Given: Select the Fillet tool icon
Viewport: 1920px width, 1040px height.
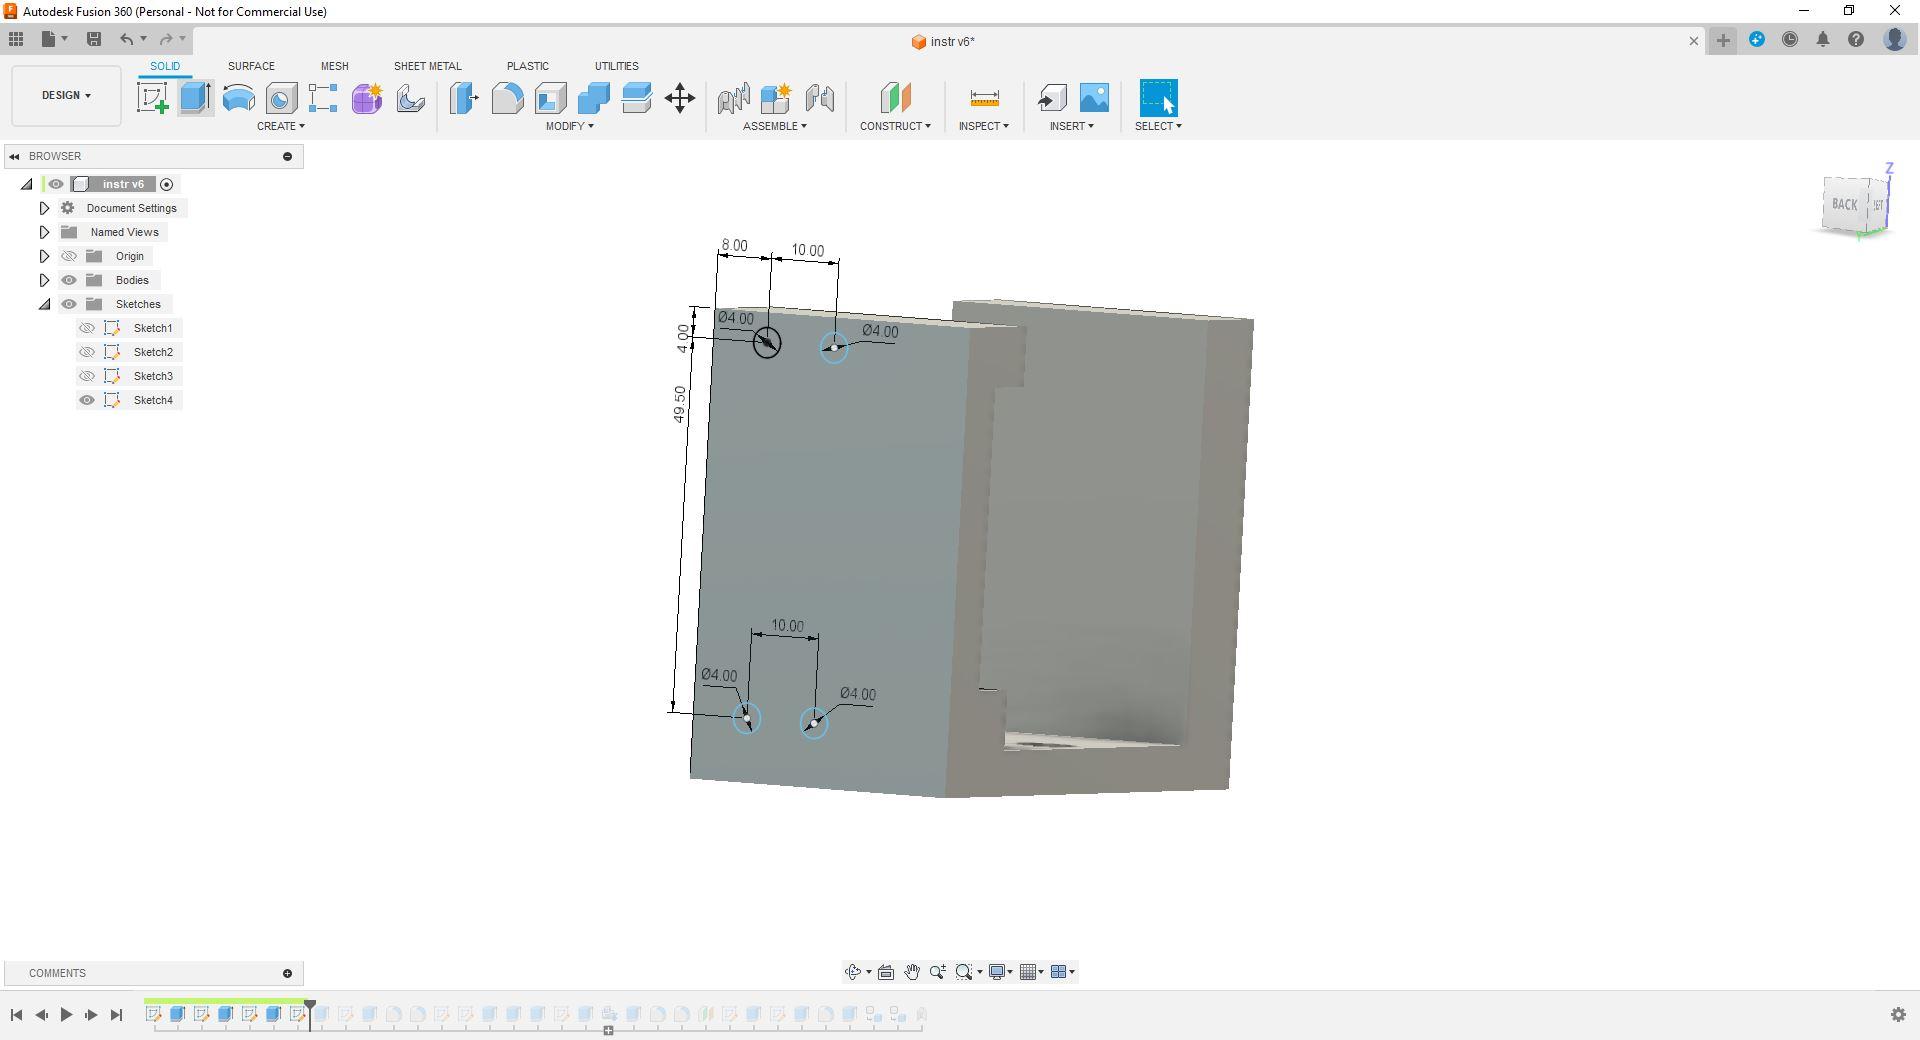Looking at the screenshot, I should click(507, 98).
